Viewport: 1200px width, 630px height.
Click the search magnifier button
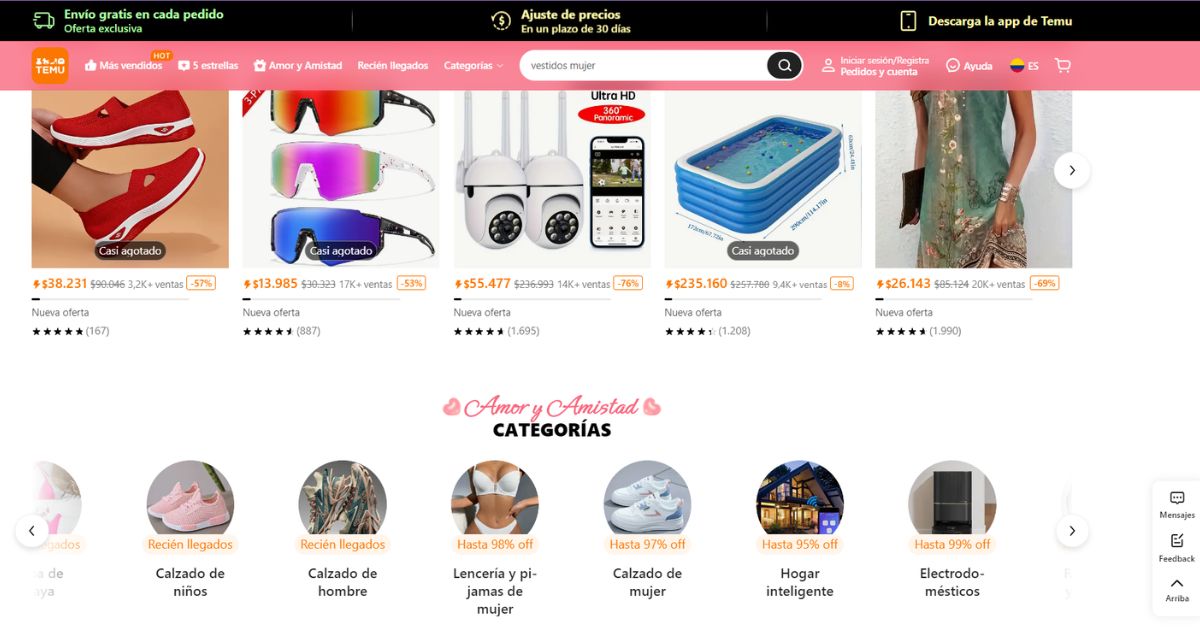[784, 65]
